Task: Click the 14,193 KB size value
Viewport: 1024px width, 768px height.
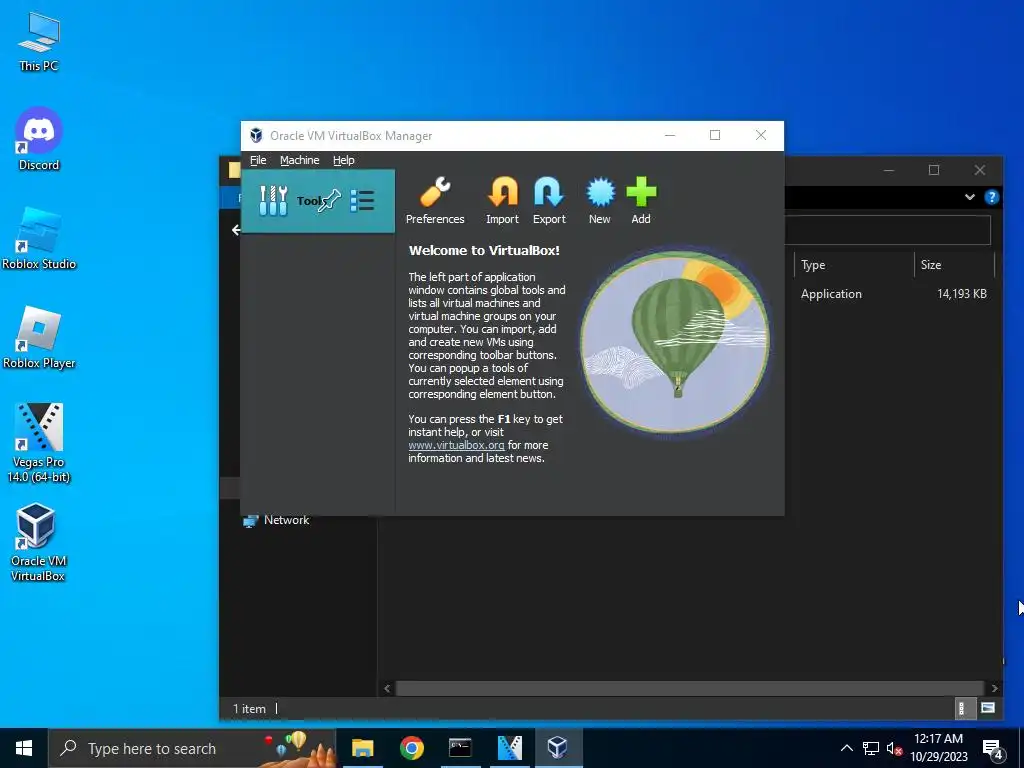Action: (961, 294)
